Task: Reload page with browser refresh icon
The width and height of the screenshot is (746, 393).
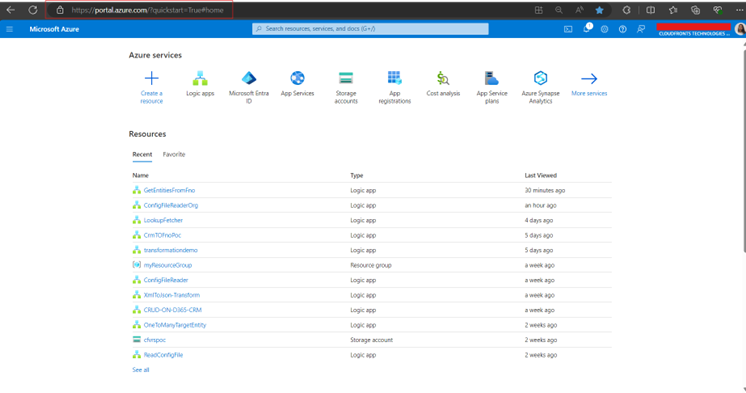Action: pos(32,10)
